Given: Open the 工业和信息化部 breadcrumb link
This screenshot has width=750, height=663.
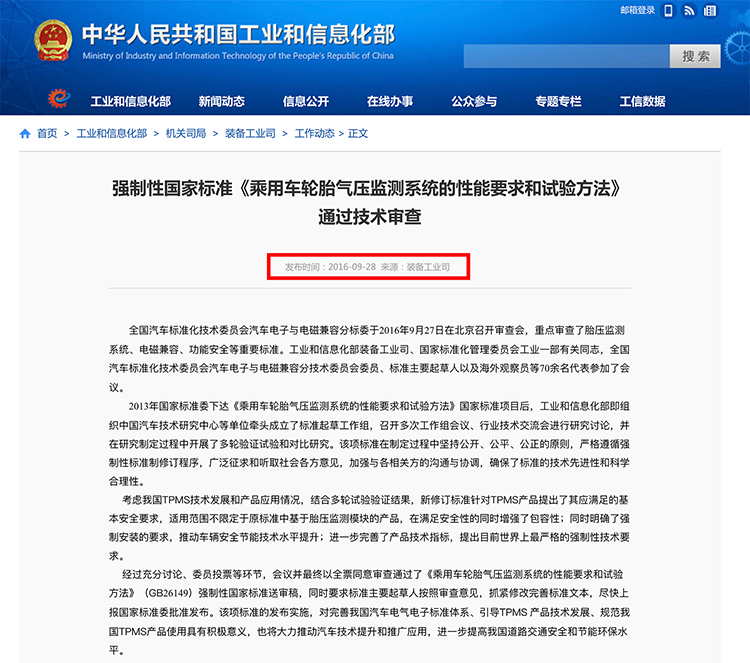Looking at the screenshot, I should coord(111,133).
